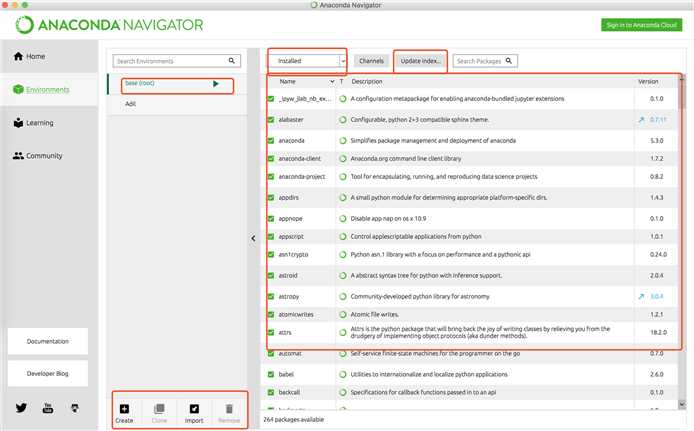
Task: Open the Documentation button
Action: [x=48, y=341]
